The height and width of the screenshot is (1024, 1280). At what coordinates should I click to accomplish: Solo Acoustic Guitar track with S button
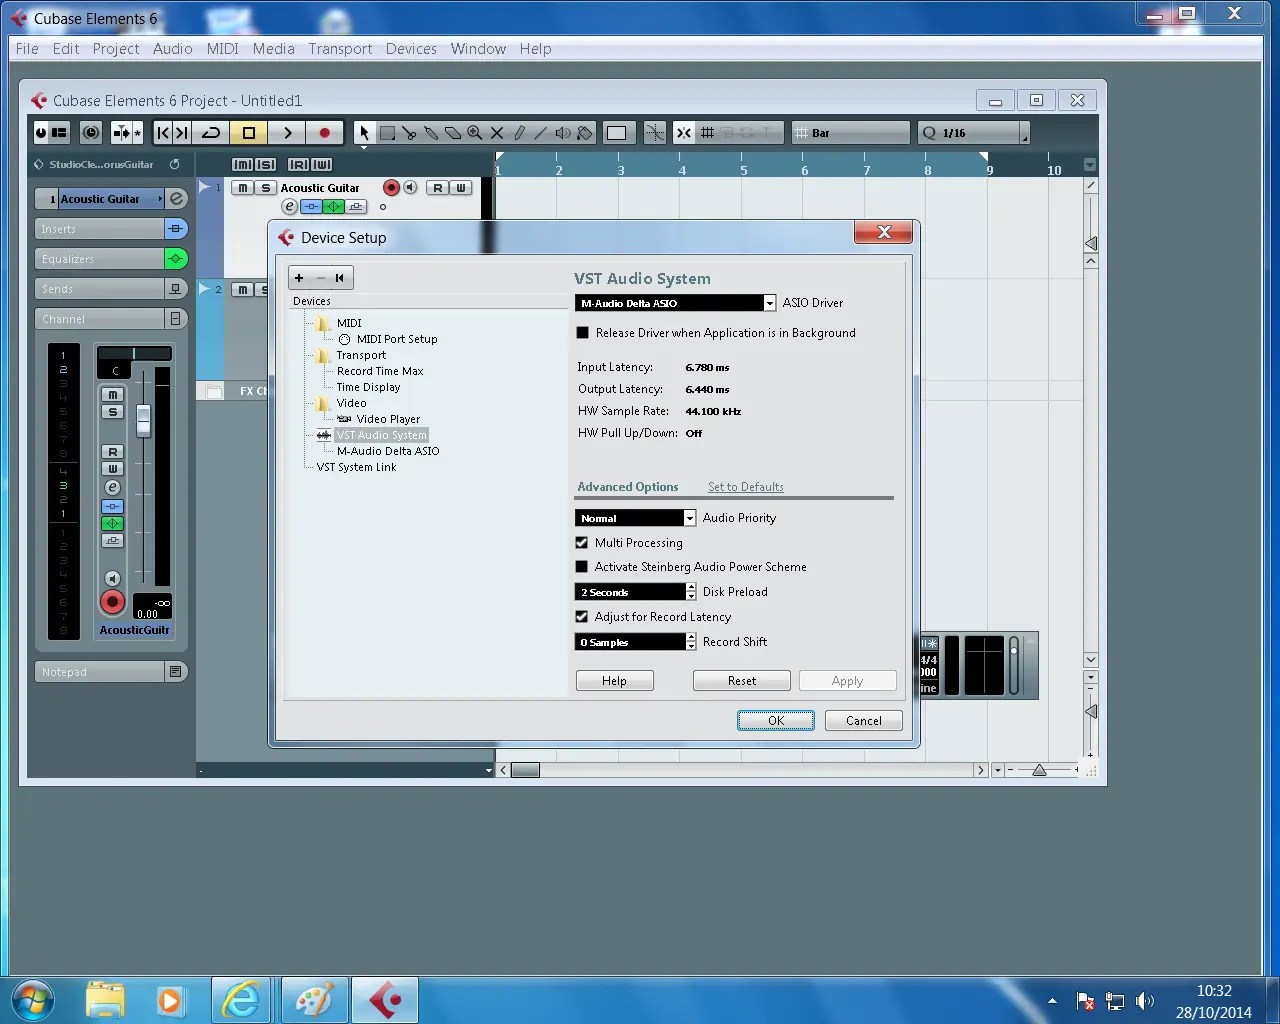click(265, 188)
